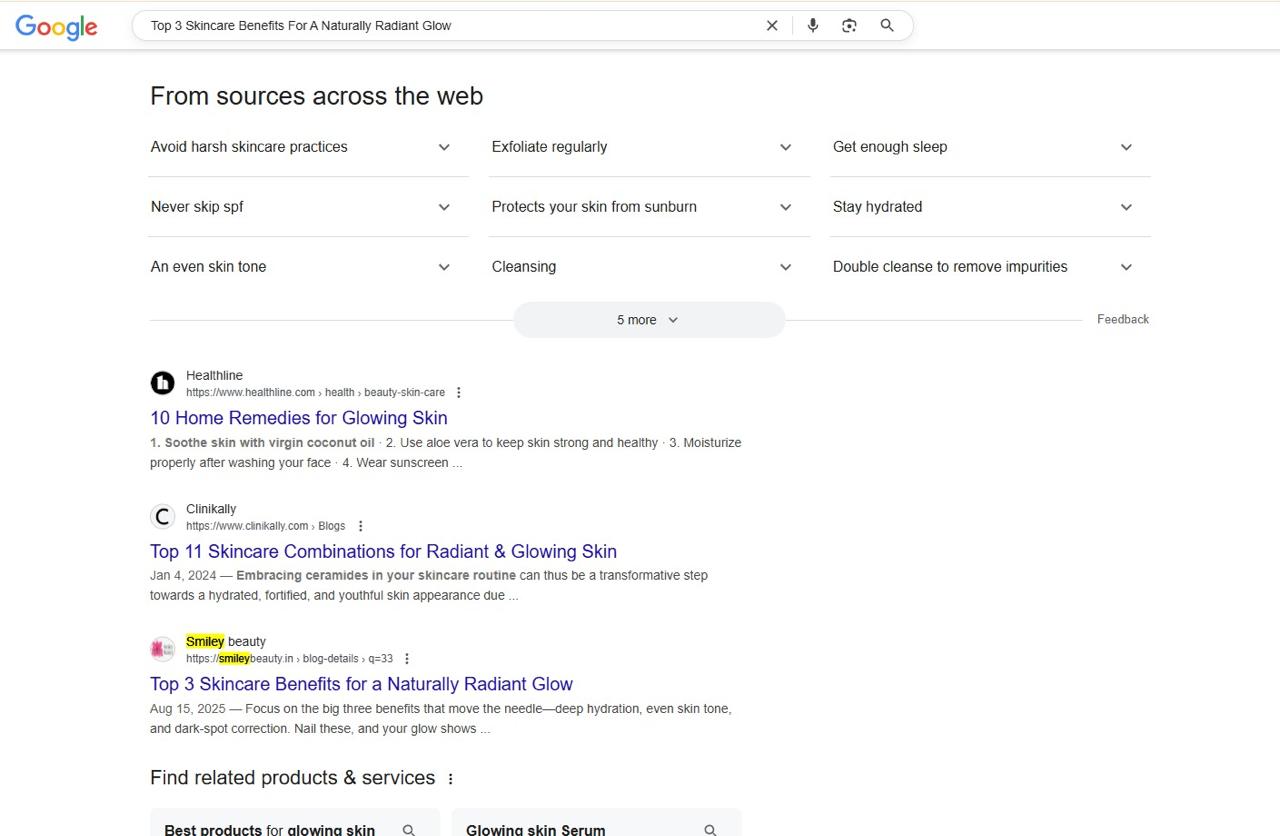1280x836 pixels.
Task: Click the magnifier search button
Action: [x=887, y=26]
